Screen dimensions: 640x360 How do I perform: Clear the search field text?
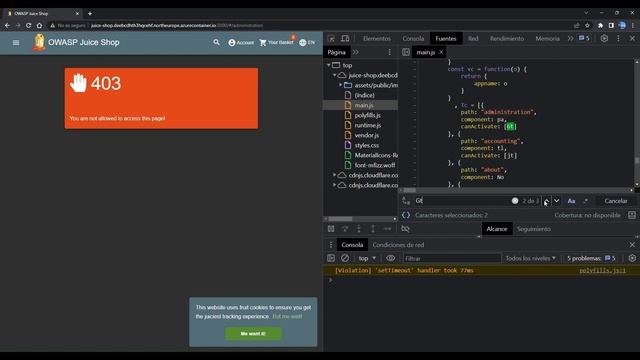point(515,200)
